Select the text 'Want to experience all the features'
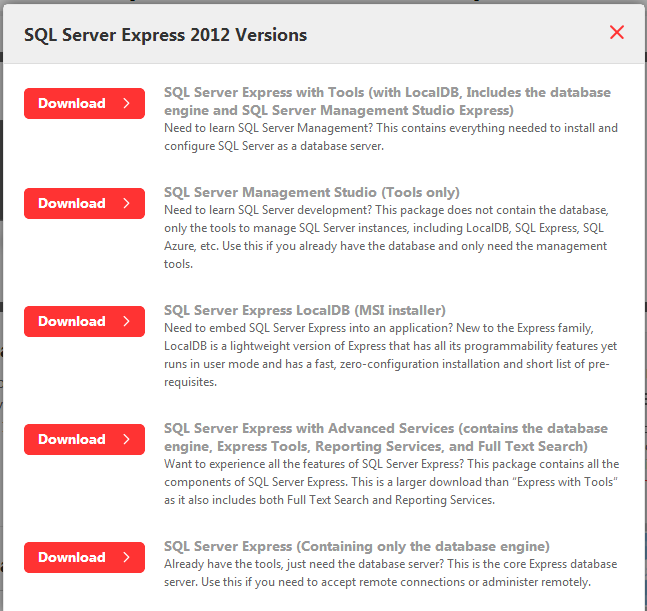This screenshot has width=647, height=611. coord(255,464)
